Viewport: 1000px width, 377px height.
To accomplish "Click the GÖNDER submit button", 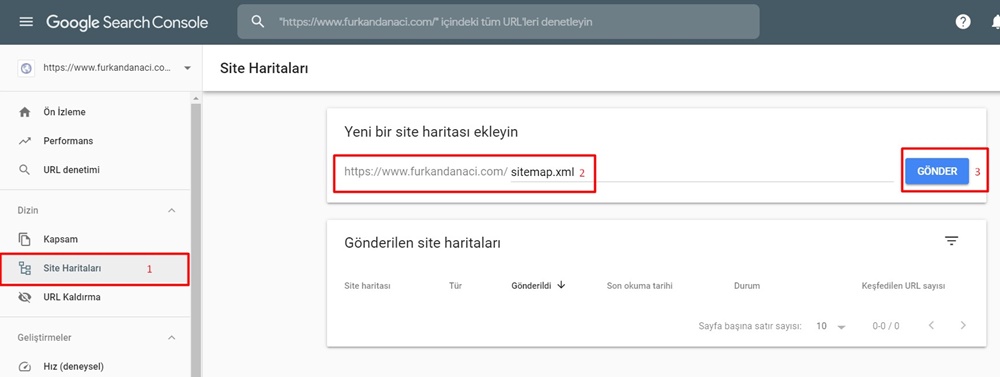I will pos(937,171).
